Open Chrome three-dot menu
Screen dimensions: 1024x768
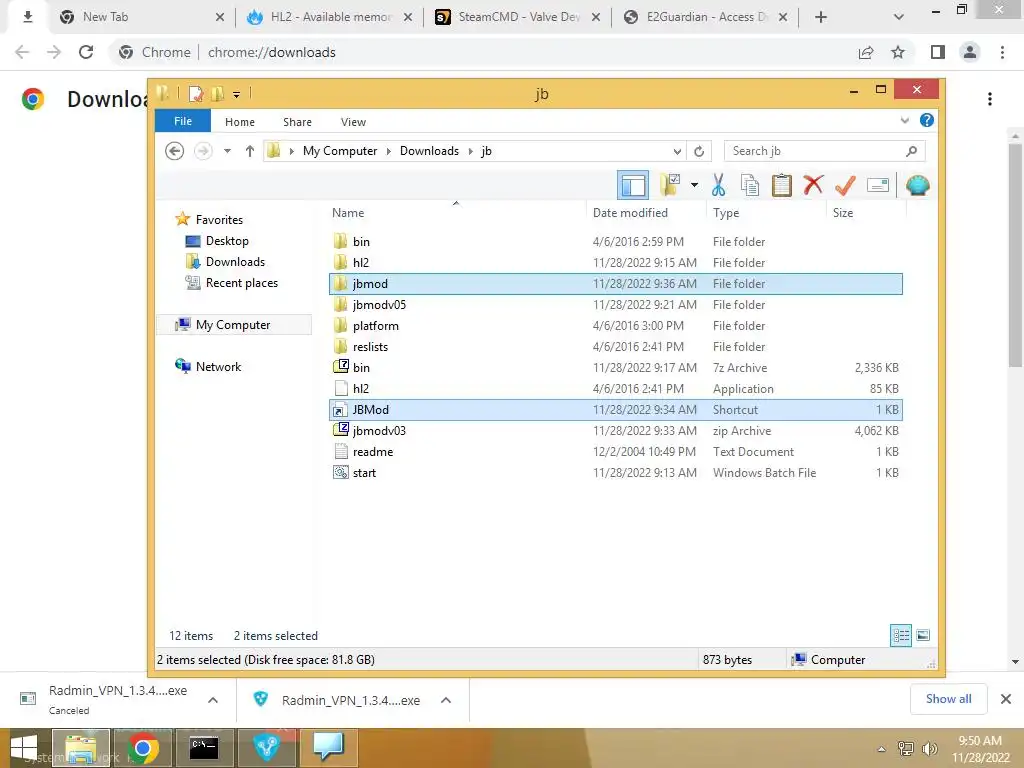[1002, 52]
